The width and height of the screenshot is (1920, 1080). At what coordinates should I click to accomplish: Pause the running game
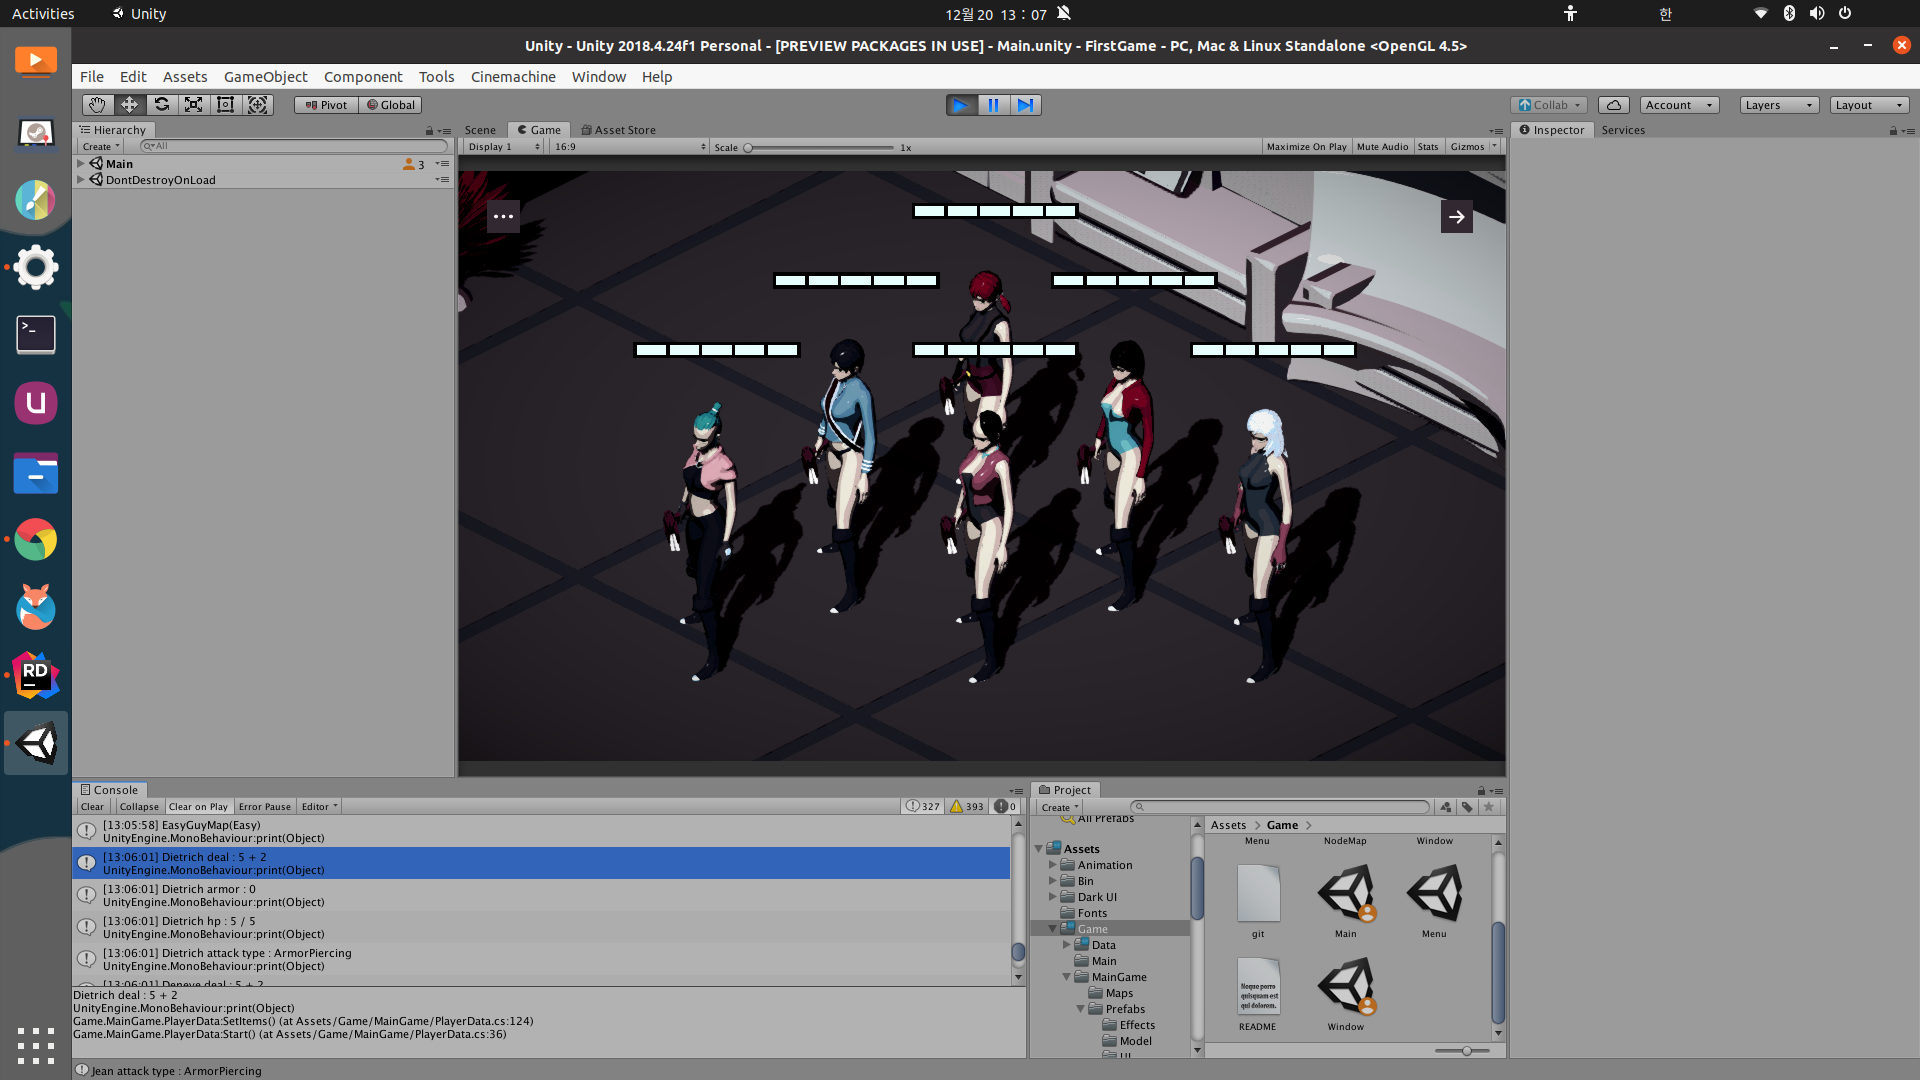pyautogui.click(x=993, y=105)
